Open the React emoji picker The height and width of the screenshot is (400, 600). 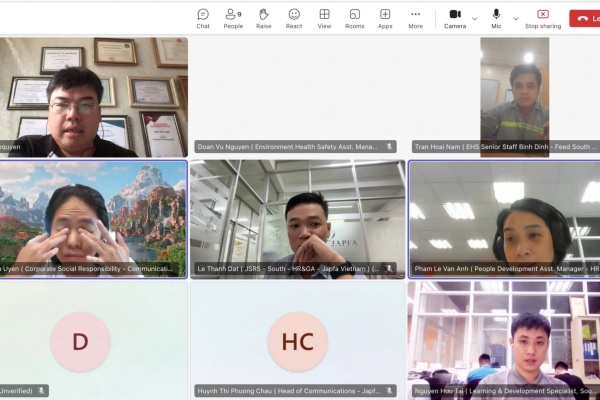(x=294, y=18)
